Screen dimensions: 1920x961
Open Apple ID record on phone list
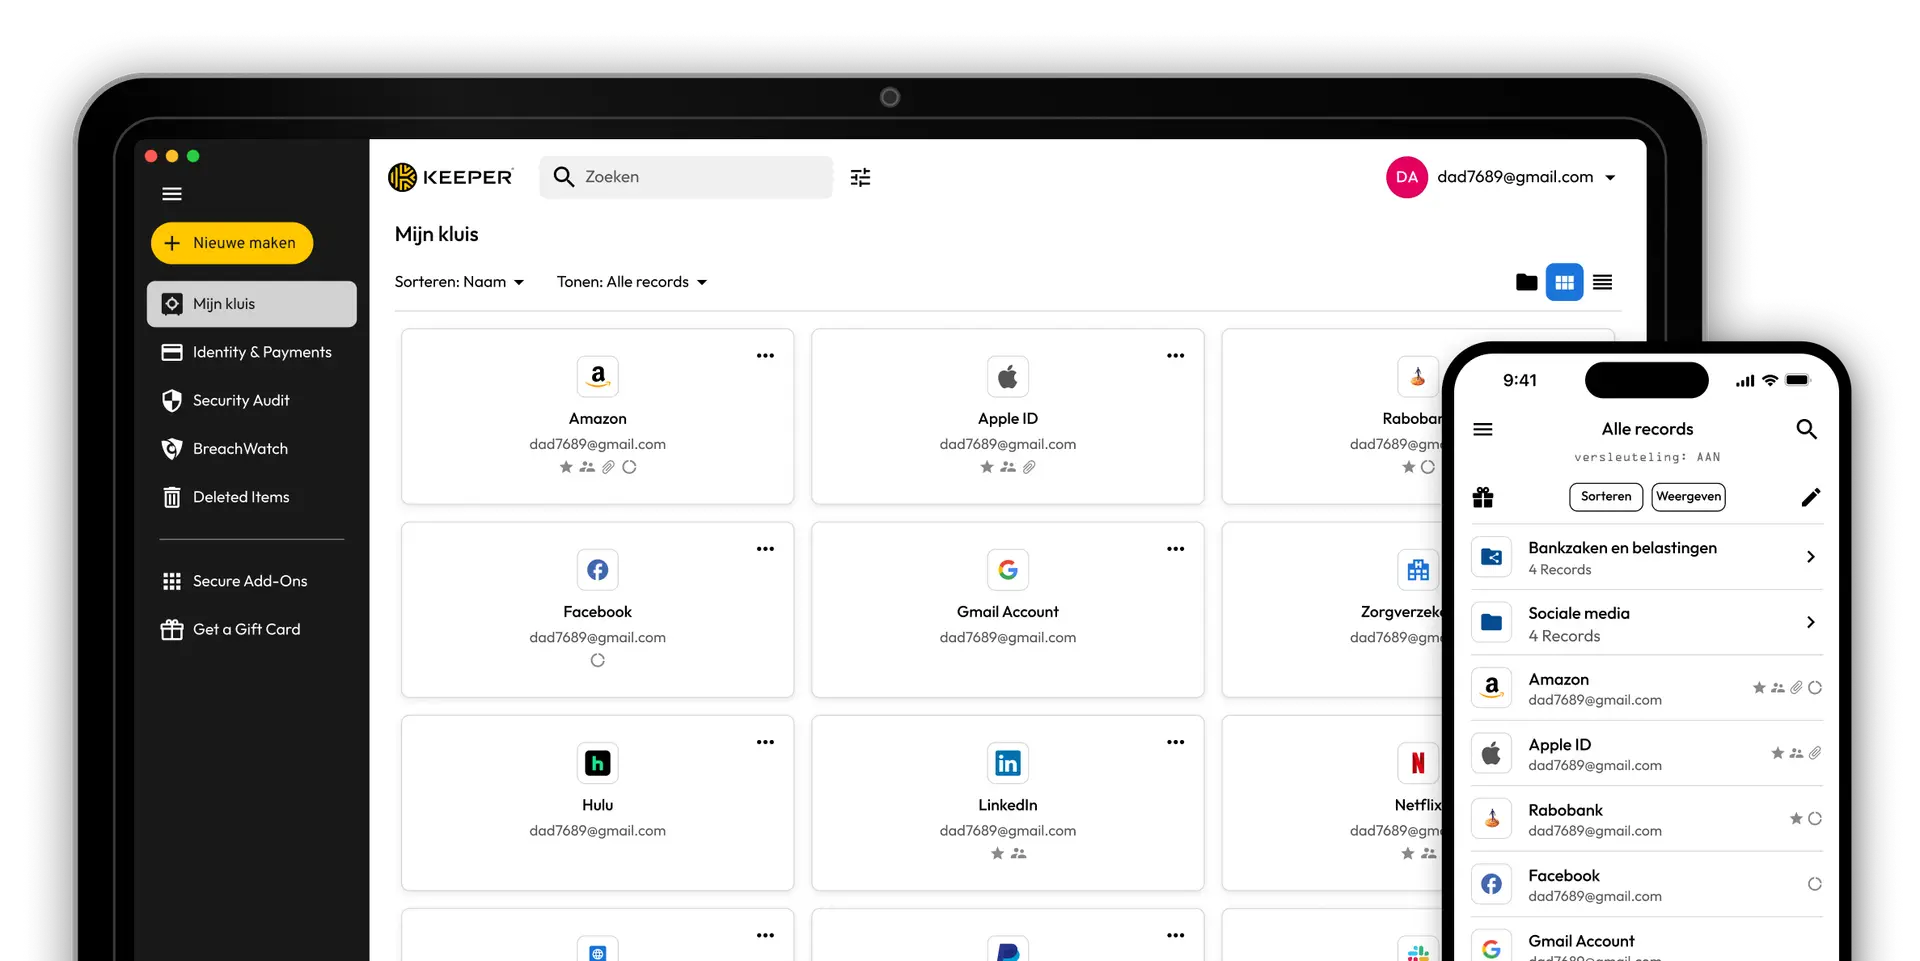pos(1646,753)
